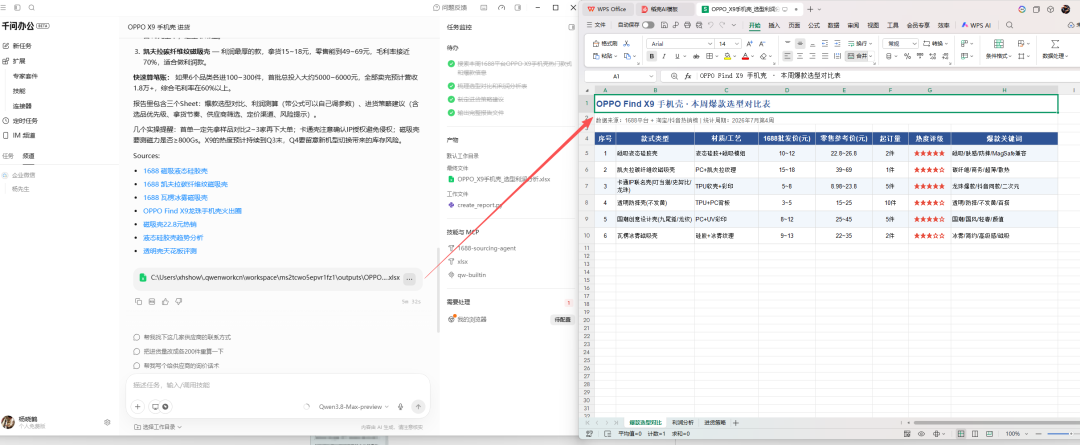Decrease font size with A- icon
This screenshot has width=1080, height=445.
pos(761,43)
